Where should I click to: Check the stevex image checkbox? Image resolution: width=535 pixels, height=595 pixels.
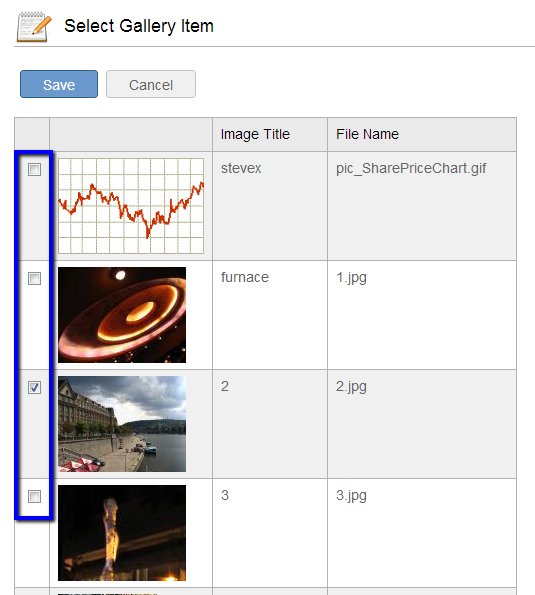pos(35,170)
